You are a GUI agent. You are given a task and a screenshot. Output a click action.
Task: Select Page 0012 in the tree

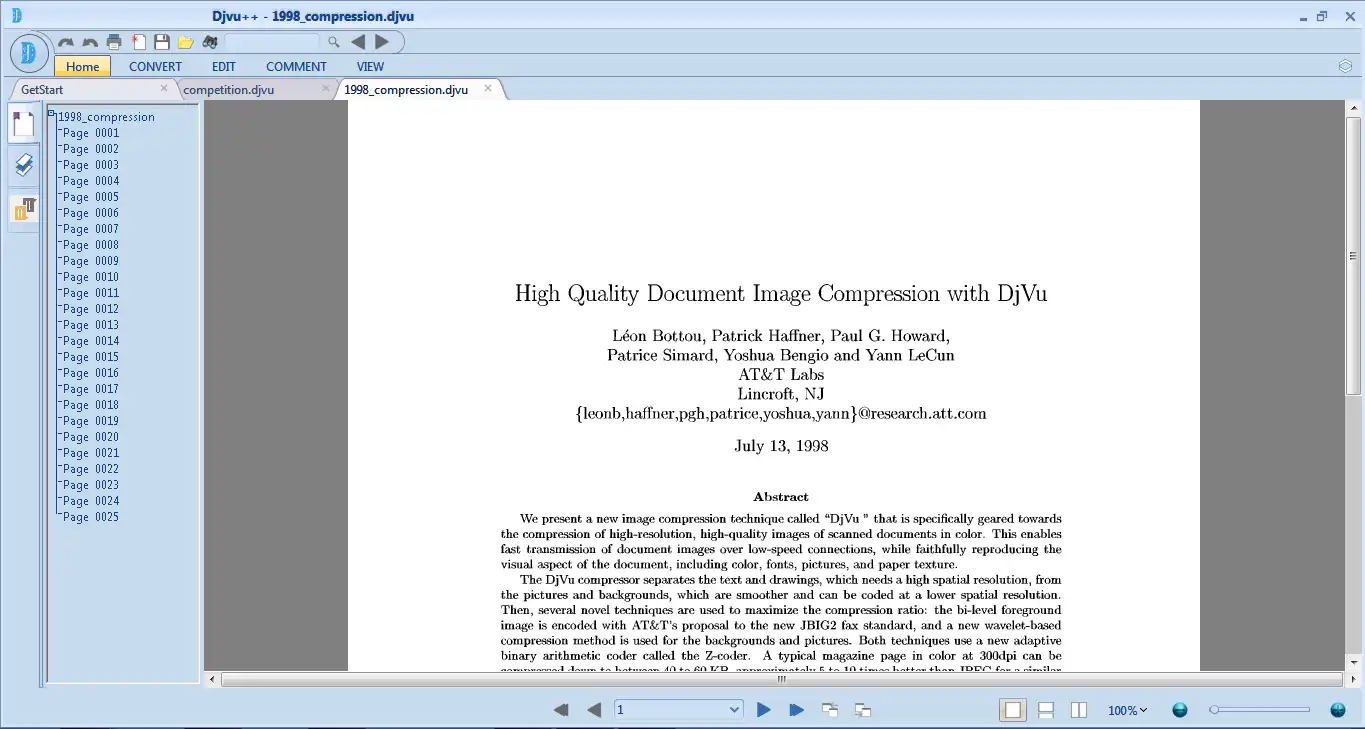pos(91,309)
